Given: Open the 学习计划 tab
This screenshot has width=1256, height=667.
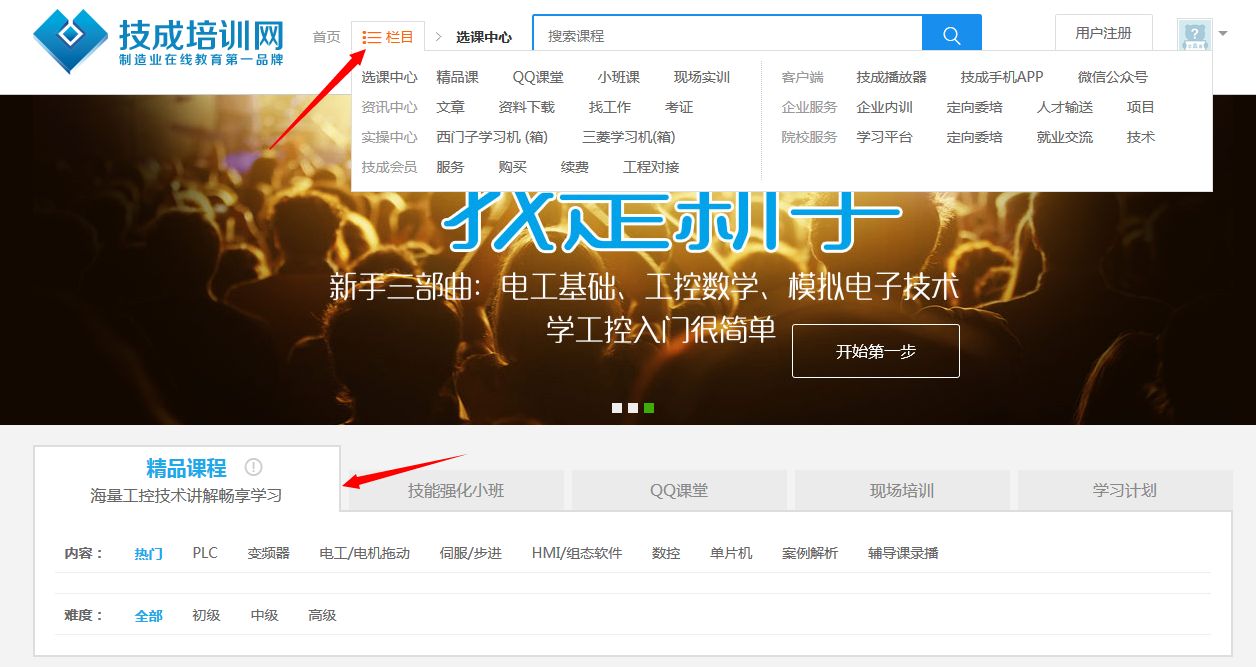Looking at the screenshot, I should (x=1124, y=490).
